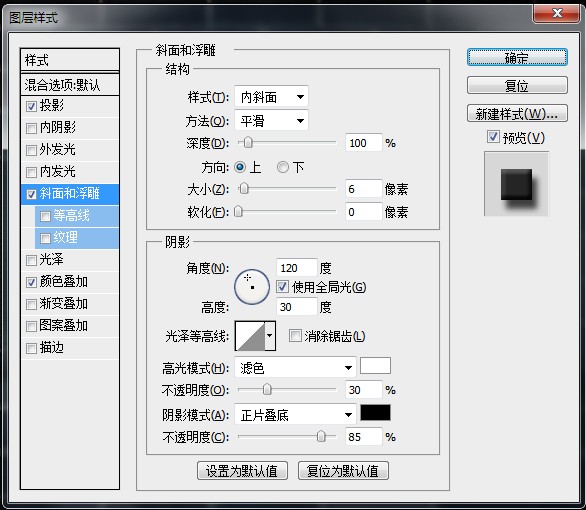This screenshot has width=586, height=510.
Task: Enable the 图案叠加 pattern overlay checkbox
Action: click(x=31, y=326)
